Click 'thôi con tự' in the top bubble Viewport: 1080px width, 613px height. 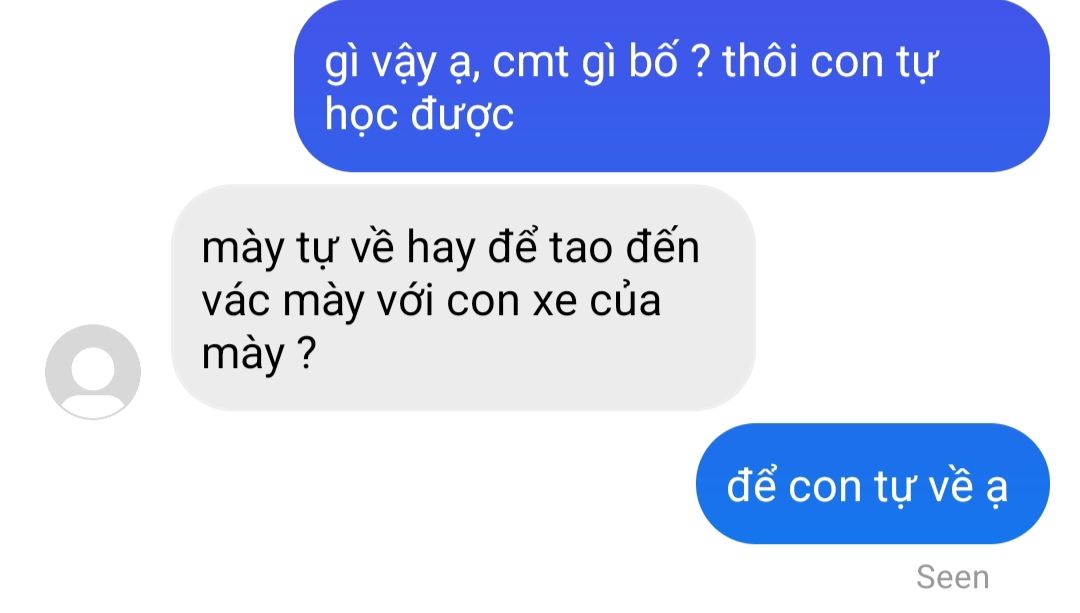830,63
